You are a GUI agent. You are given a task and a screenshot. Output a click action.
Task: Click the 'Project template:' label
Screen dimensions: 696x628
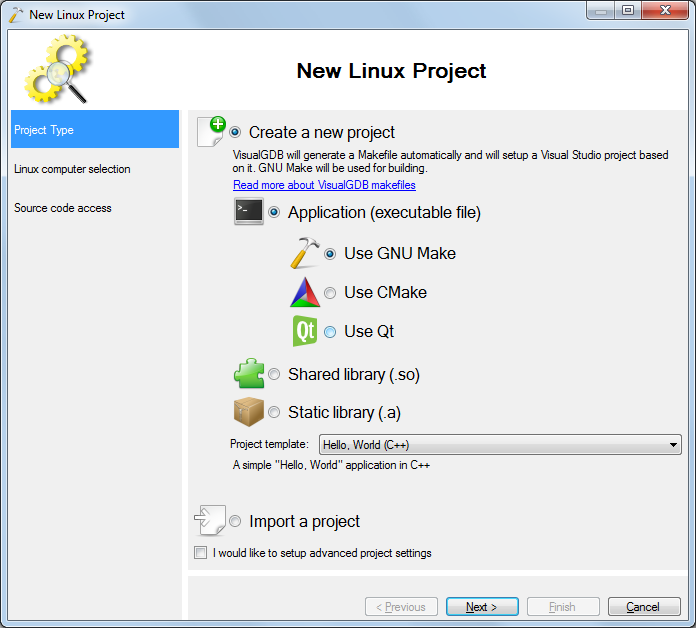[x=269, y=444]
